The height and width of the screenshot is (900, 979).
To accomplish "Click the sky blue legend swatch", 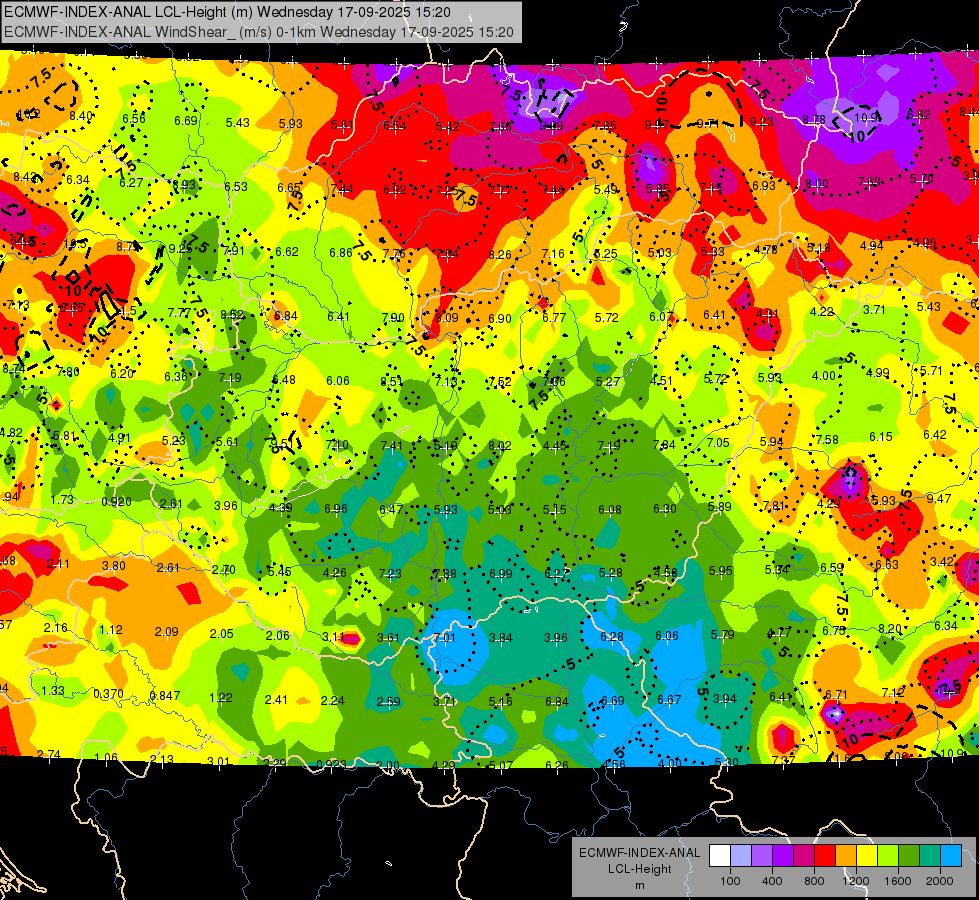I will [951, 856].
